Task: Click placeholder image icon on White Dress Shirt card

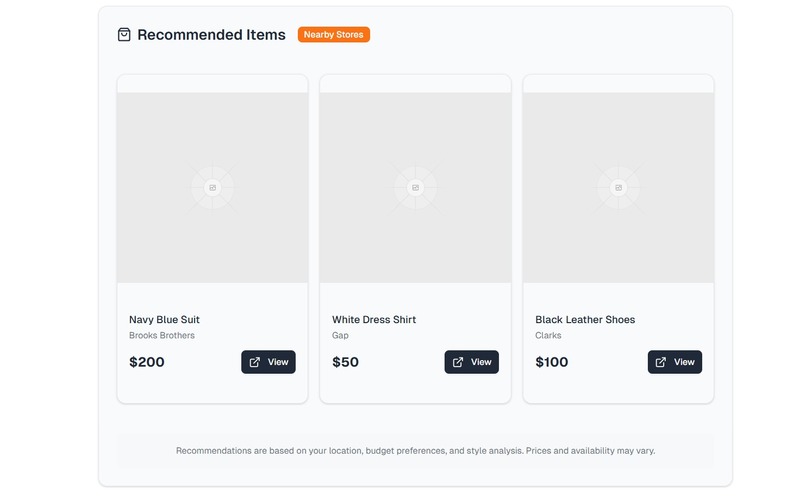Action: point(415,188)
